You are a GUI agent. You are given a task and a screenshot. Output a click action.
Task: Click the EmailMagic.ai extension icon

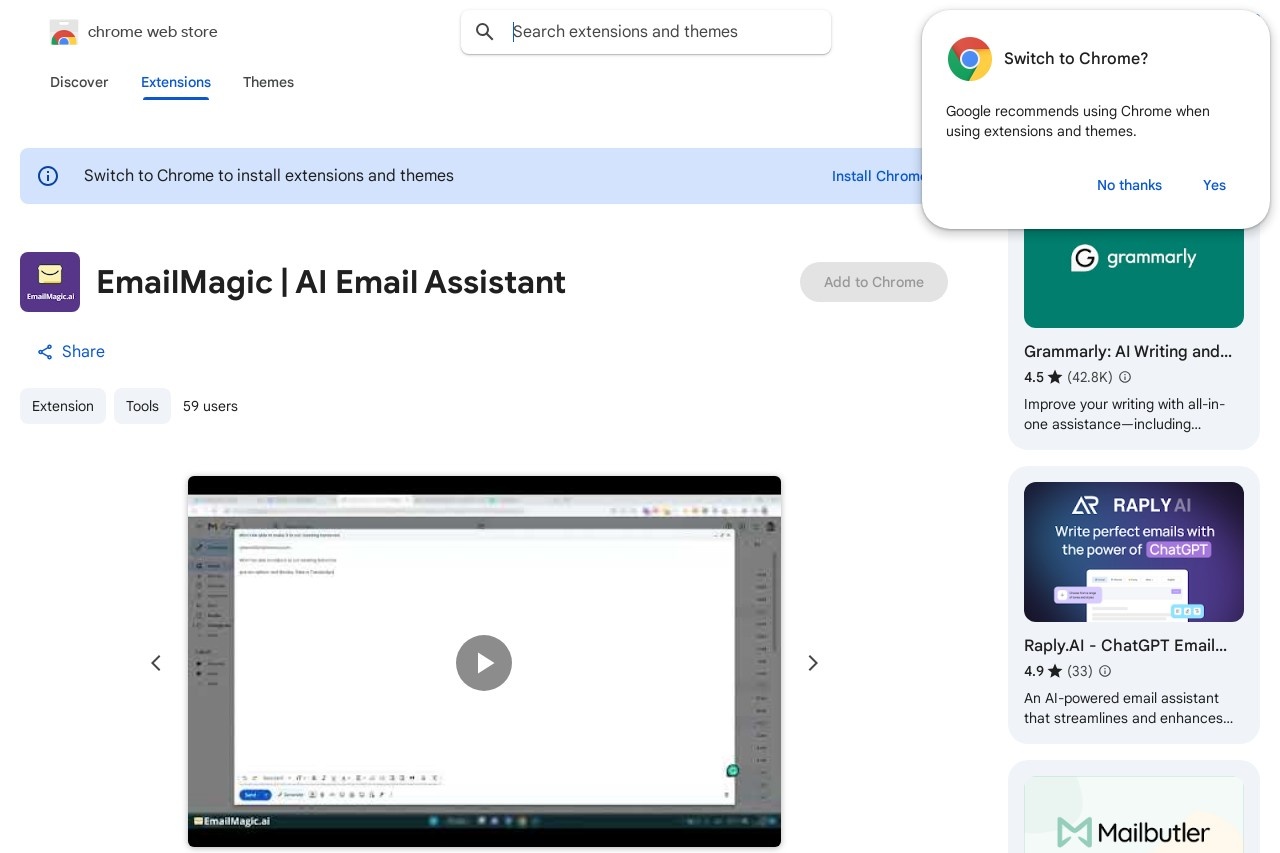(50, 282)
